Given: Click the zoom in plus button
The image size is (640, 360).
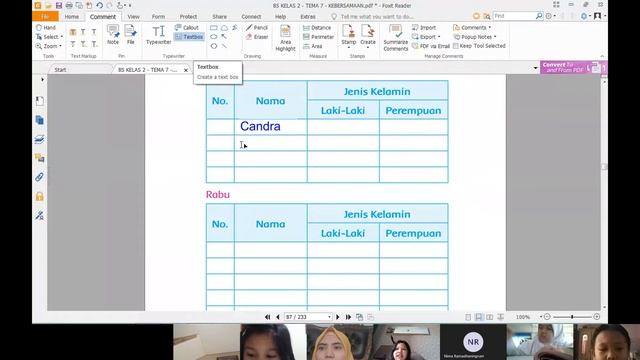Looking at the screenshot, I should 597,317.
